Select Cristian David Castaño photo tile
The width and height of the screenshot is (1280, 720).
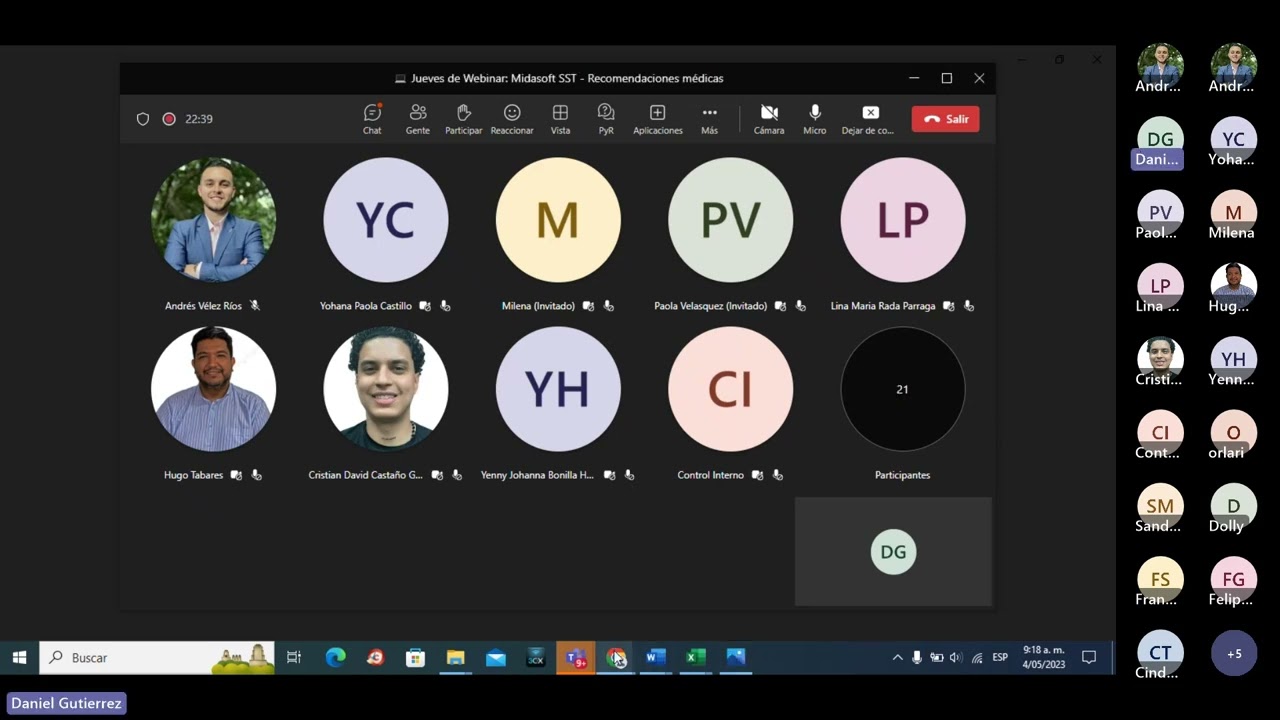point(386,389)
